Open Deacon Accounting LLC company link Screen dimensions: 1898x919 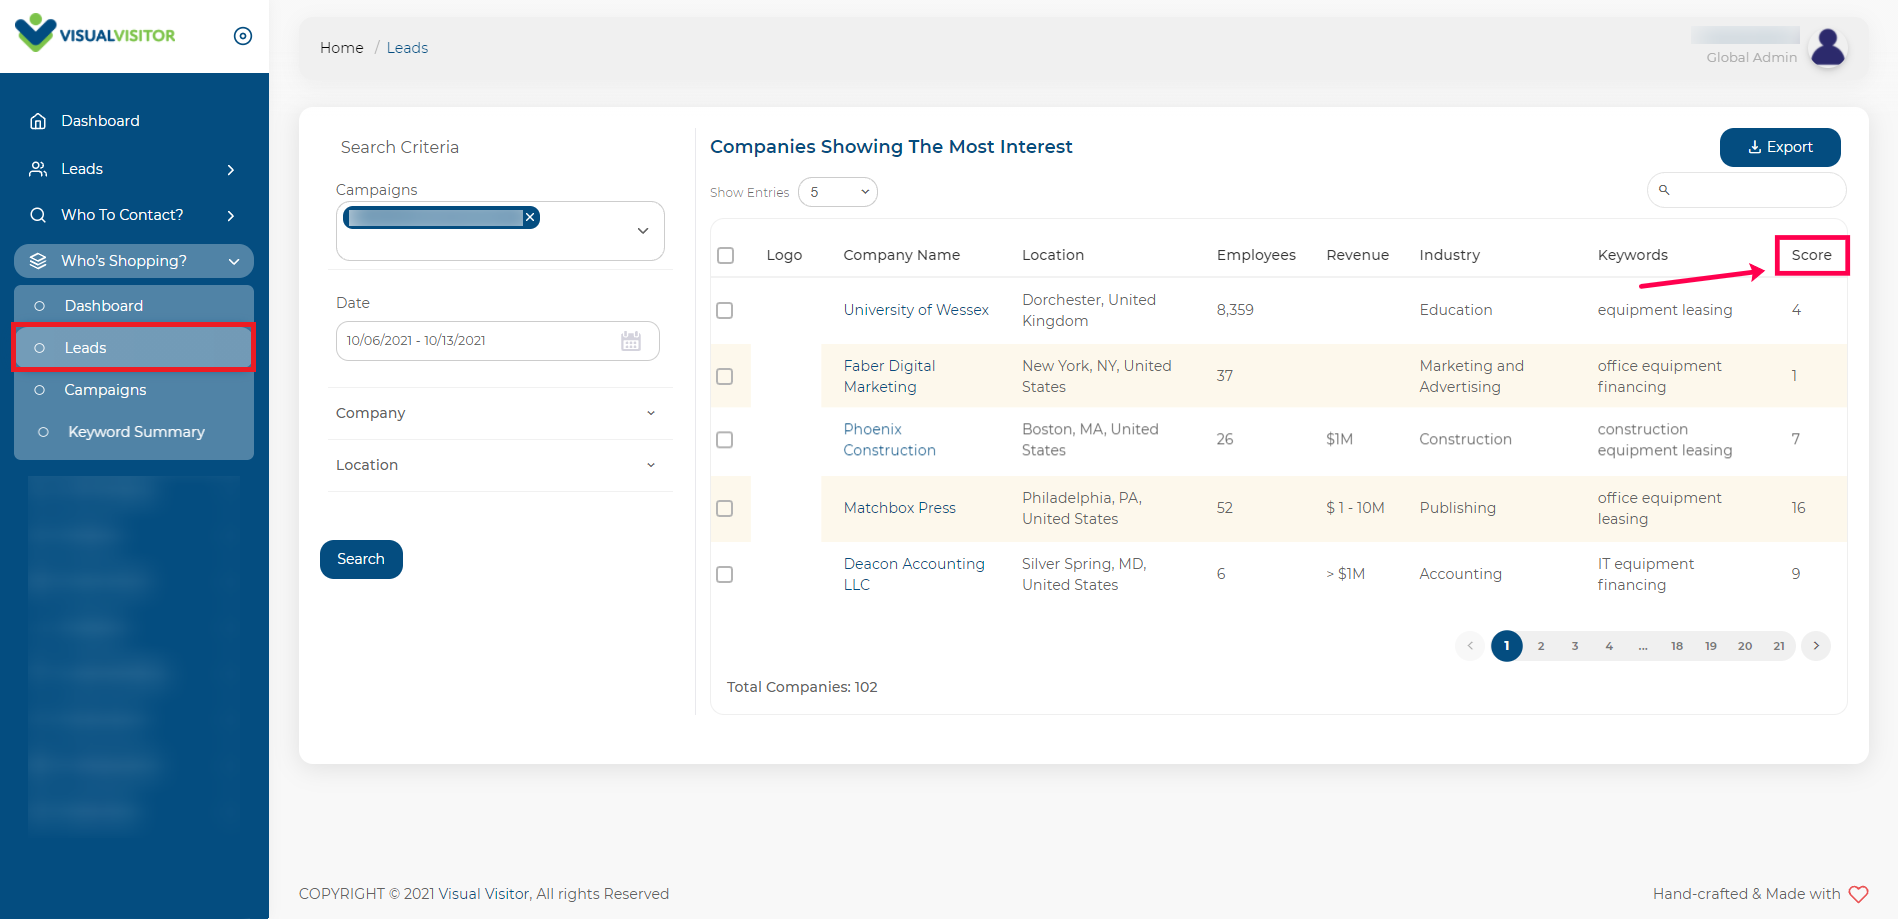[x=914, y=574]
